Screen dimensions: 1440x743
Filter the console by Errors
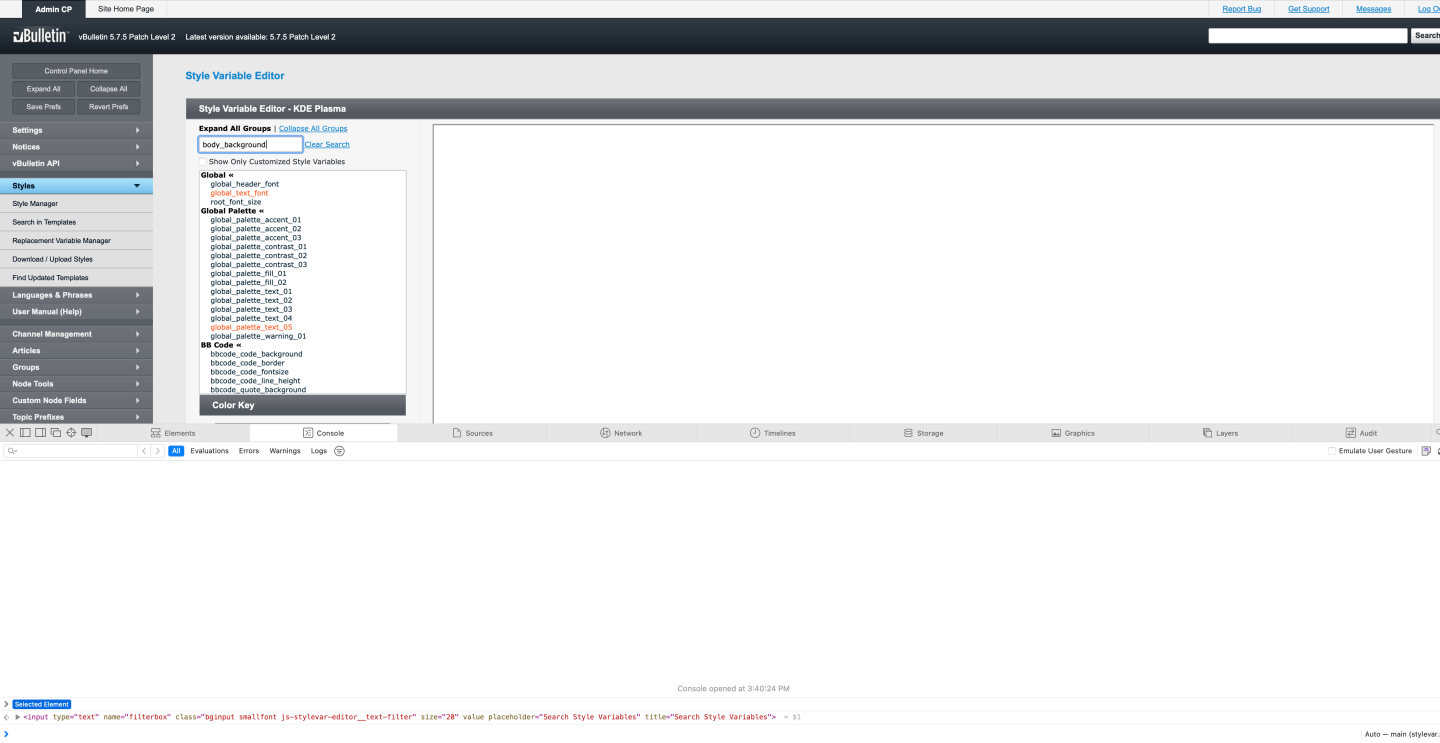point(249,451)
